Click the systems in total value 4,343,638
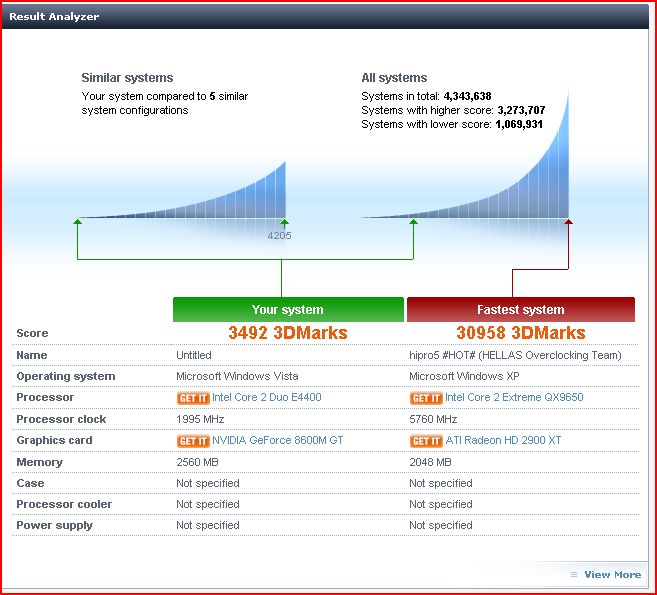657x595 pixels. [467, 96]
